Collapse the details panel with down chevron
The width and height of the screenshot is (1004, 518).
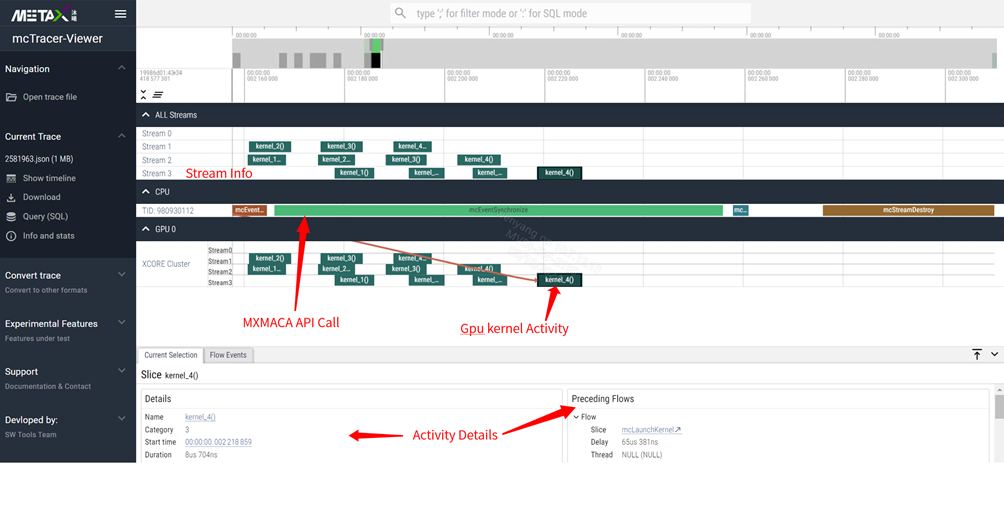(994, 355)
